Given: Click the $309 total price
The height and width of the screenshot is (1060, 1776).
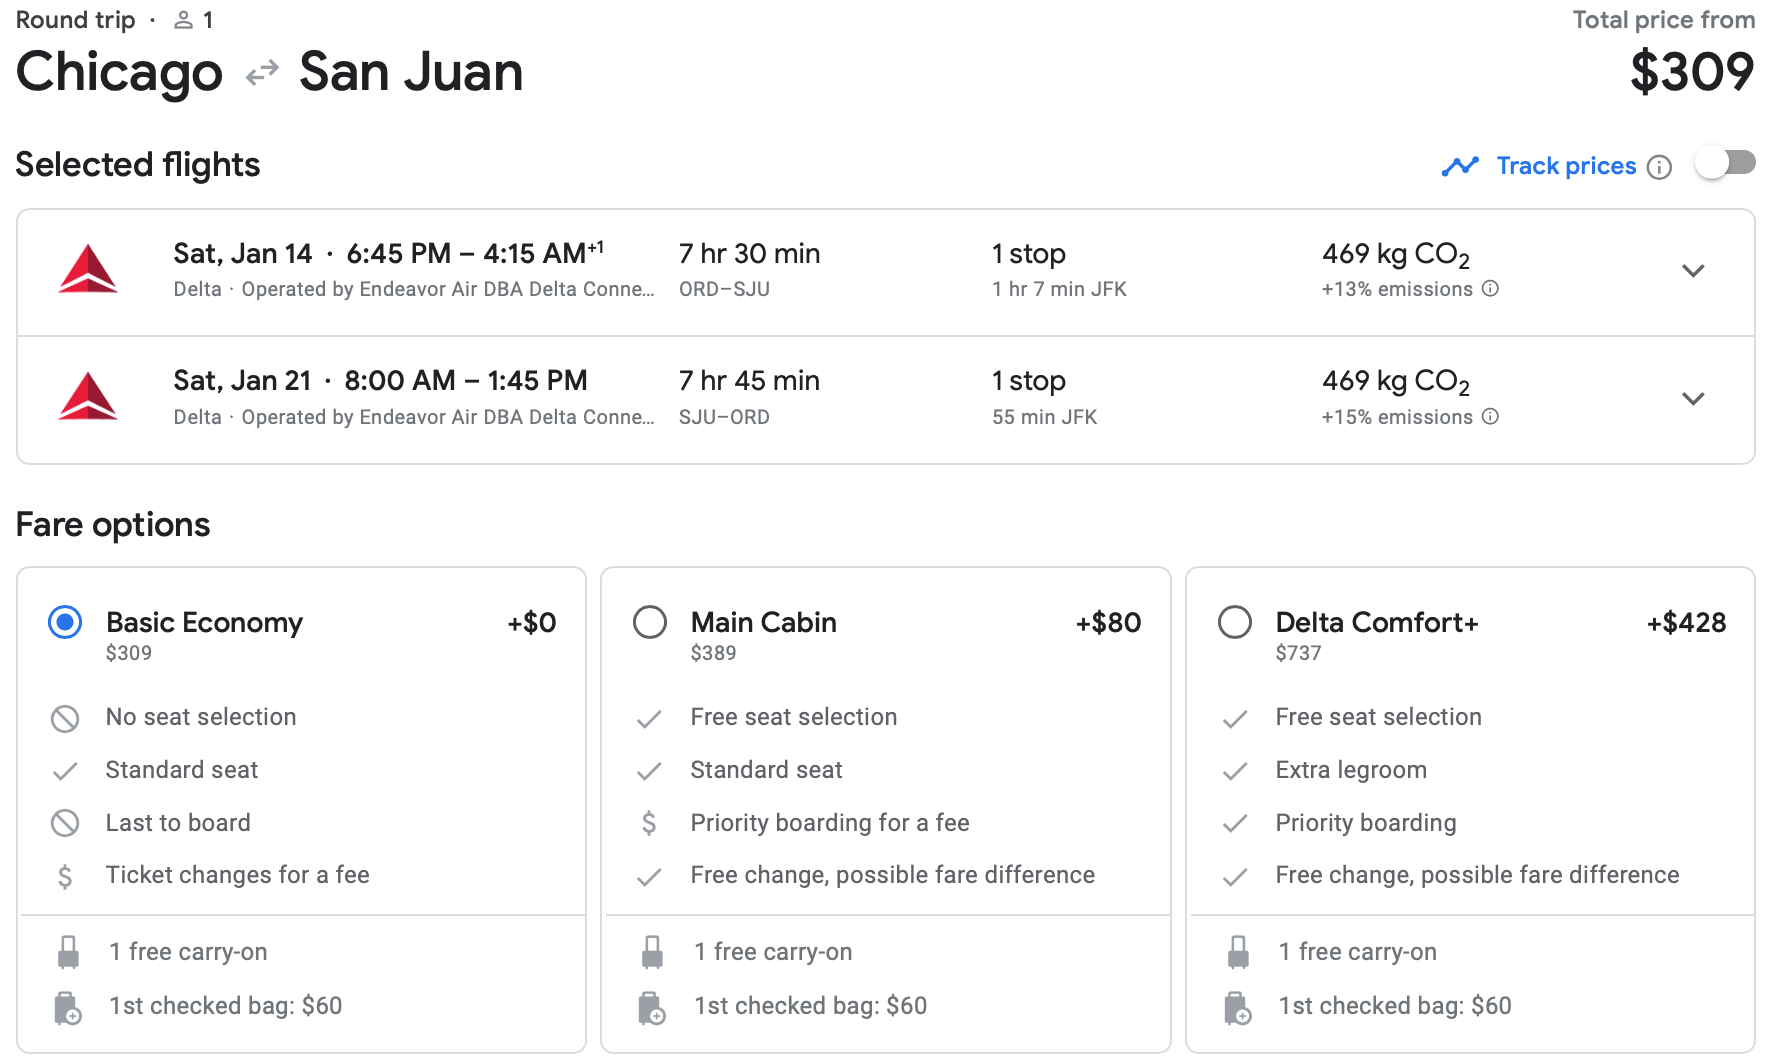Looking at the screenshot, I should point(1692,72).
